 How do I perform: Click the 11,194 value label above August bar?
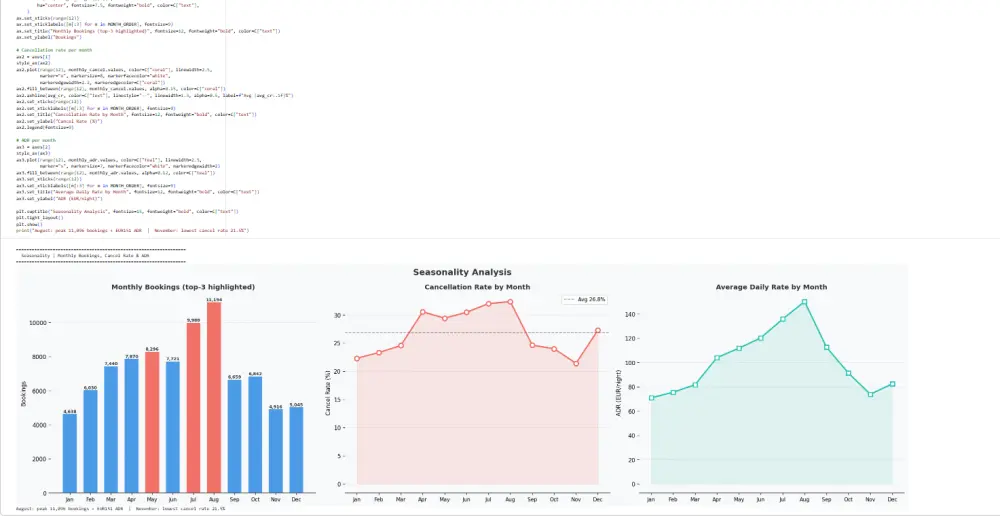coord(214,300)
